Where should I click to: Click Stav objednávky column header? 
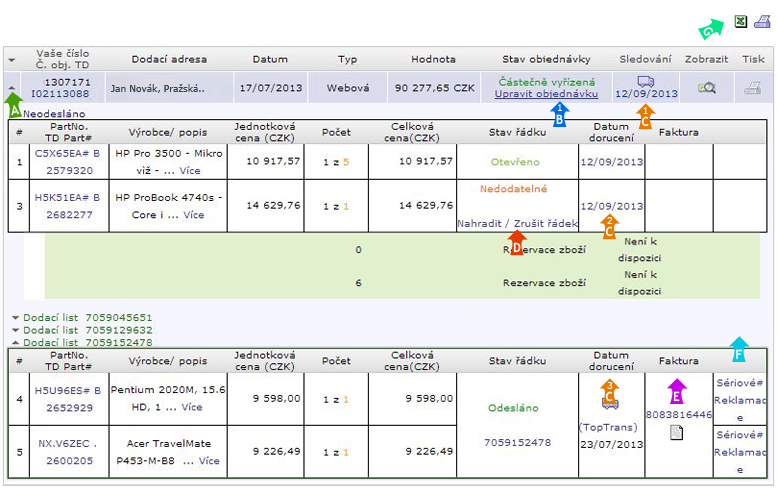(546, 59)
